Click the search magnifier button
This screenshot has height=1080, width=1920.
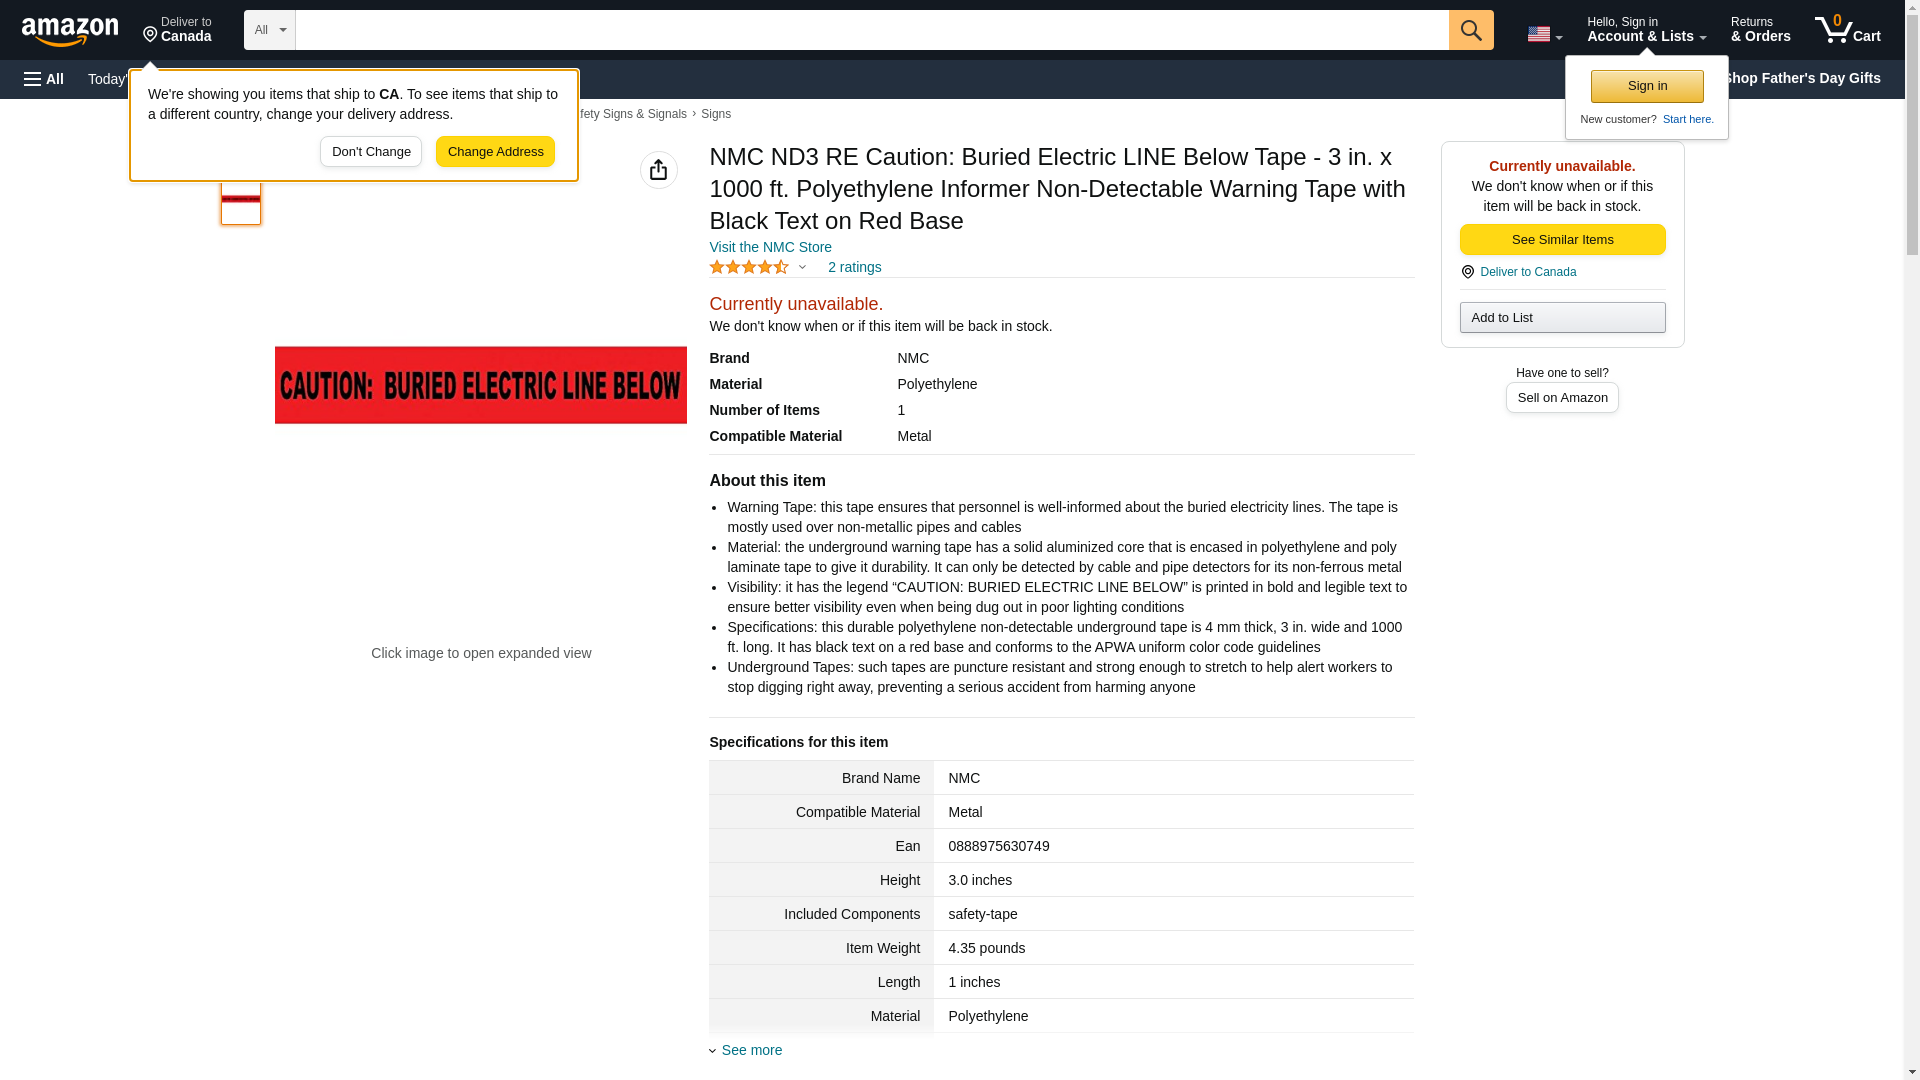(1470, 30)
